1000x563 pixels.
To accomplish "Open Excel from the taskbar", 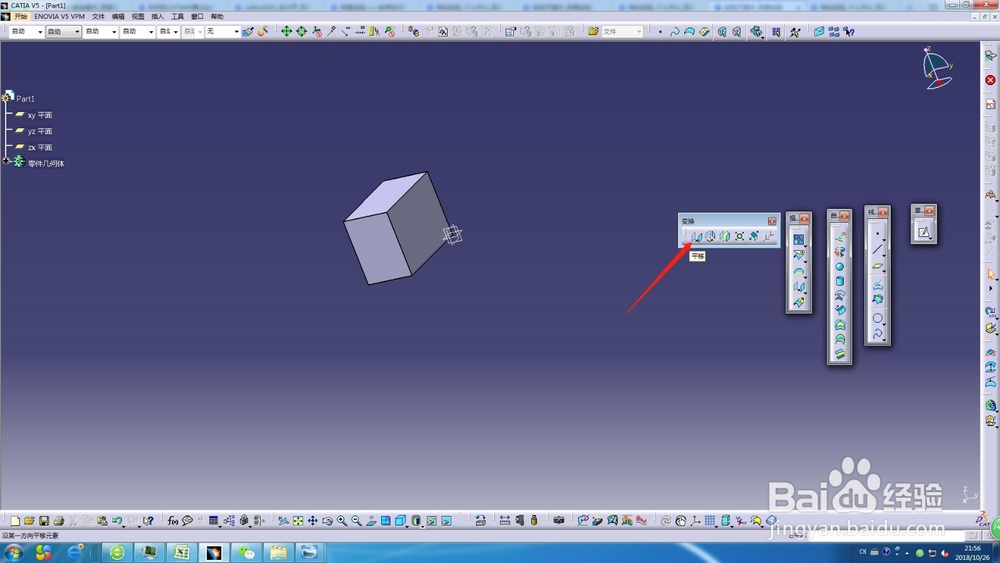I will click(182, 552).
